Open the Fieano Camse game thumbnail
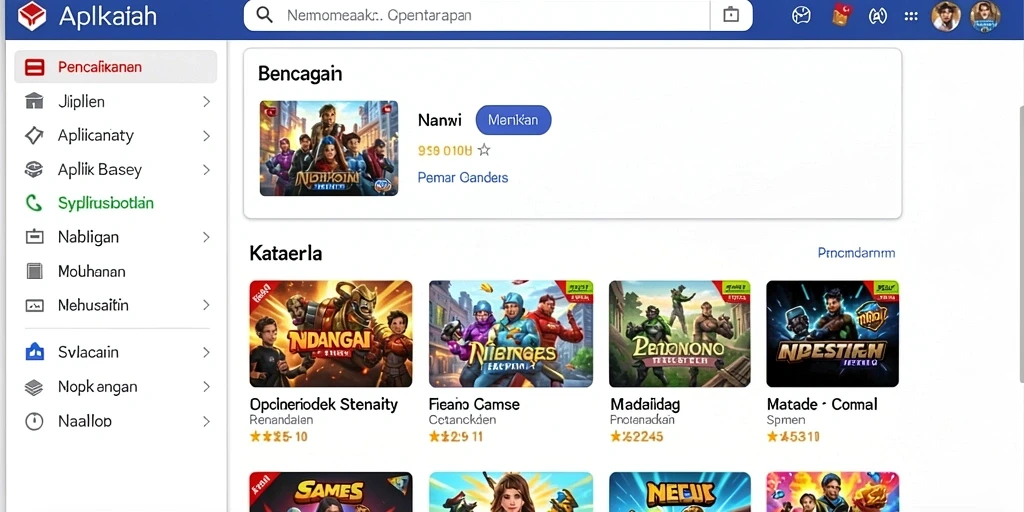Image resolution: width=1024 pixels, height=512 pixels. (x=511, y=334)
